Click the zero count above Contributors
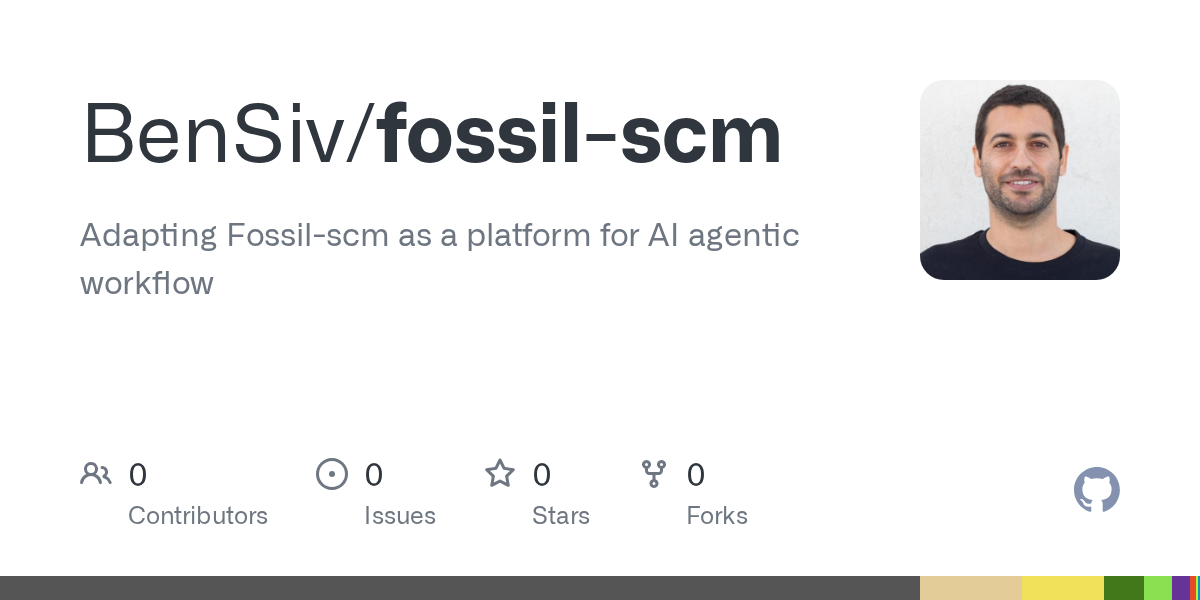 [x=138, y=475]
